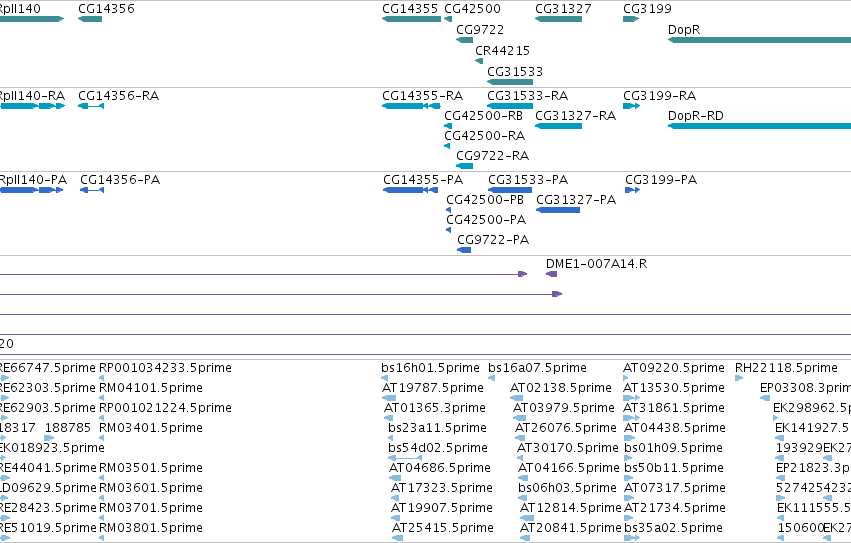851x543 pixels.
Task: Select the CG31327 gene bar
Action: (x=558, y=19)
